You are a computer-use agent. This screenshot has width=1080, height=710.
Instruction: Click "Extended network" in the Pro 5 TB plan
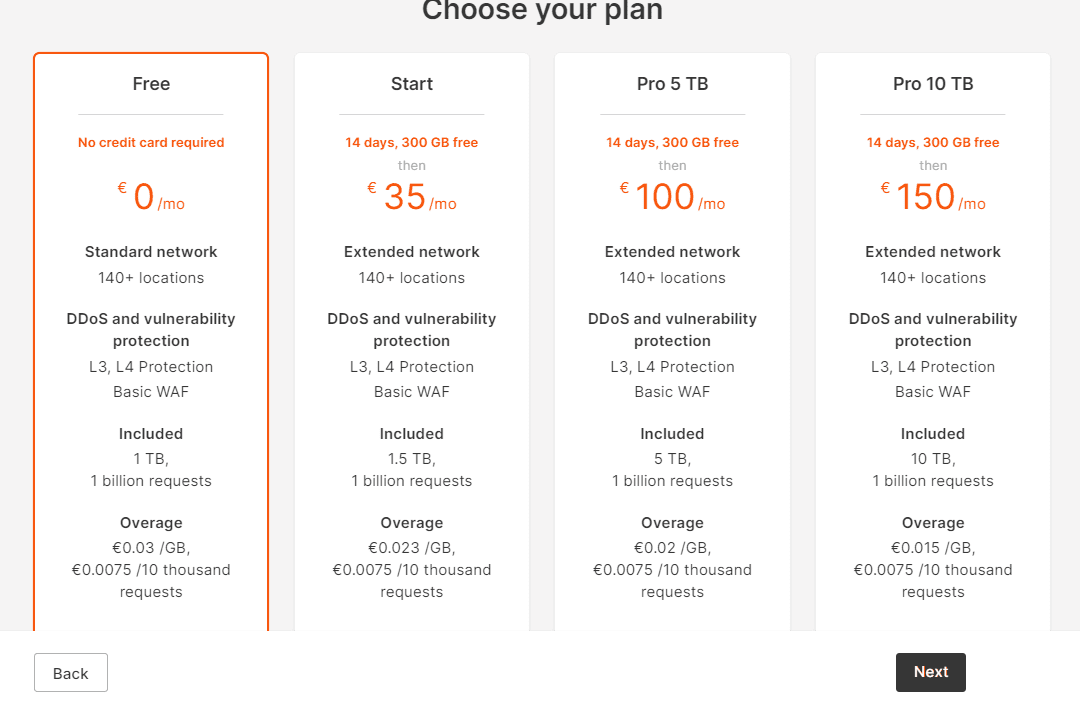[x=672, y=252]
